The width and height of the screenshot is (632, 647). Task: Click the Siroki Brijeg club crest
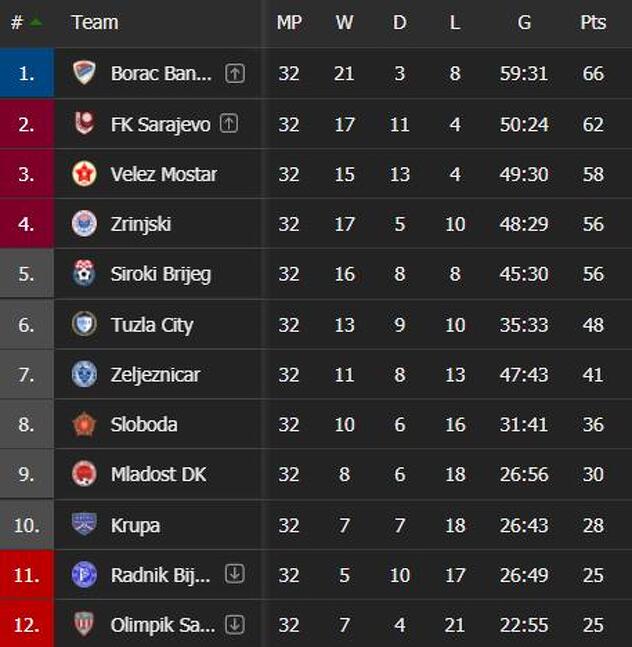(x=84, y=273)
